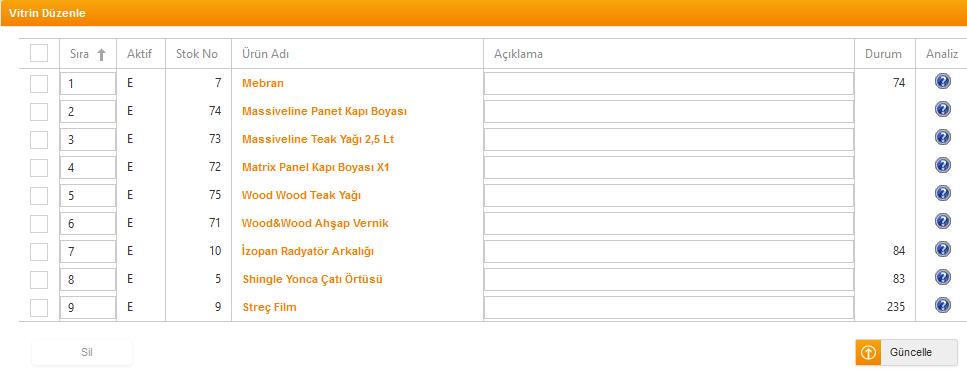Click description field for İzopan Radyatör Arkalığı
Image resolution: width=967 pixels, height=381 pixels.
(669, 252)
